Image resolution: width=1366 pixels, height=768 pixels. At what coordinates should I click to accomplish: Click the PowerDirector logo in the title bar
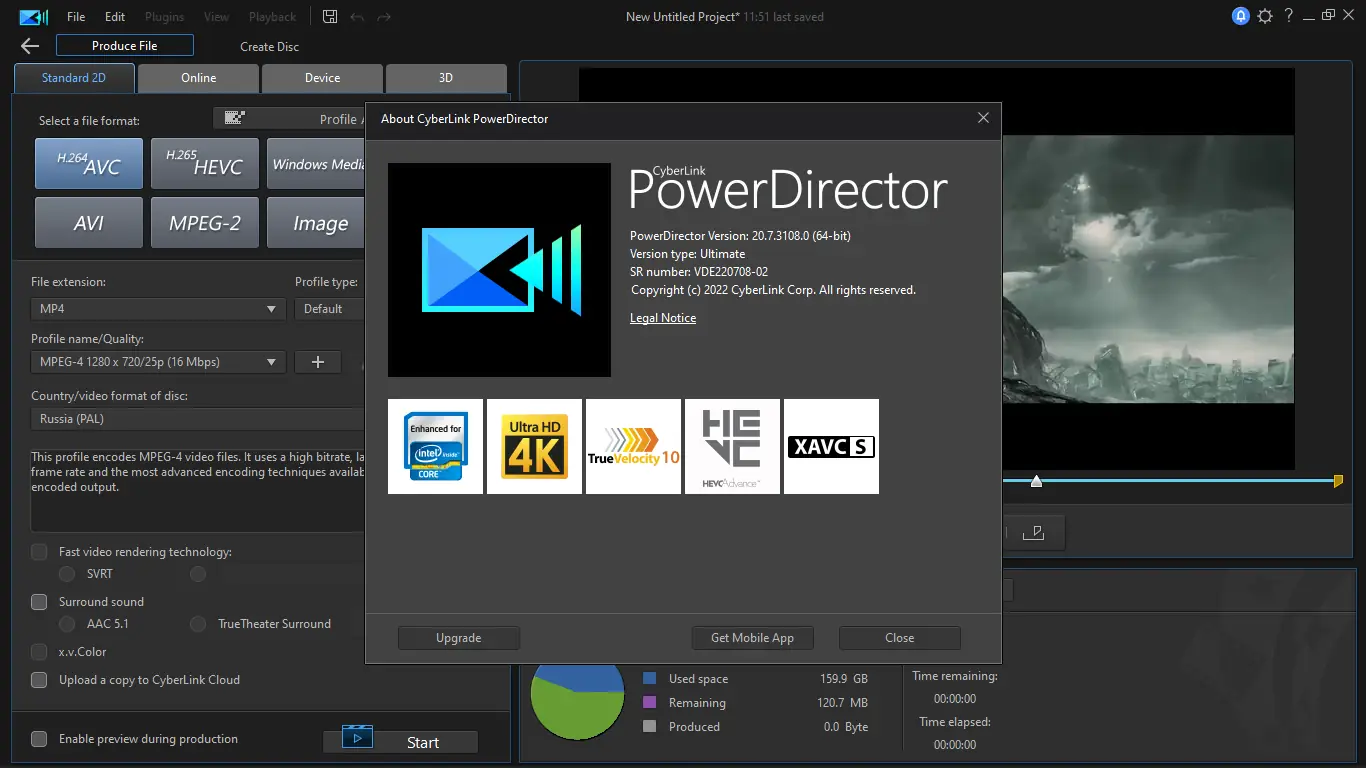[x=33, y=16]
